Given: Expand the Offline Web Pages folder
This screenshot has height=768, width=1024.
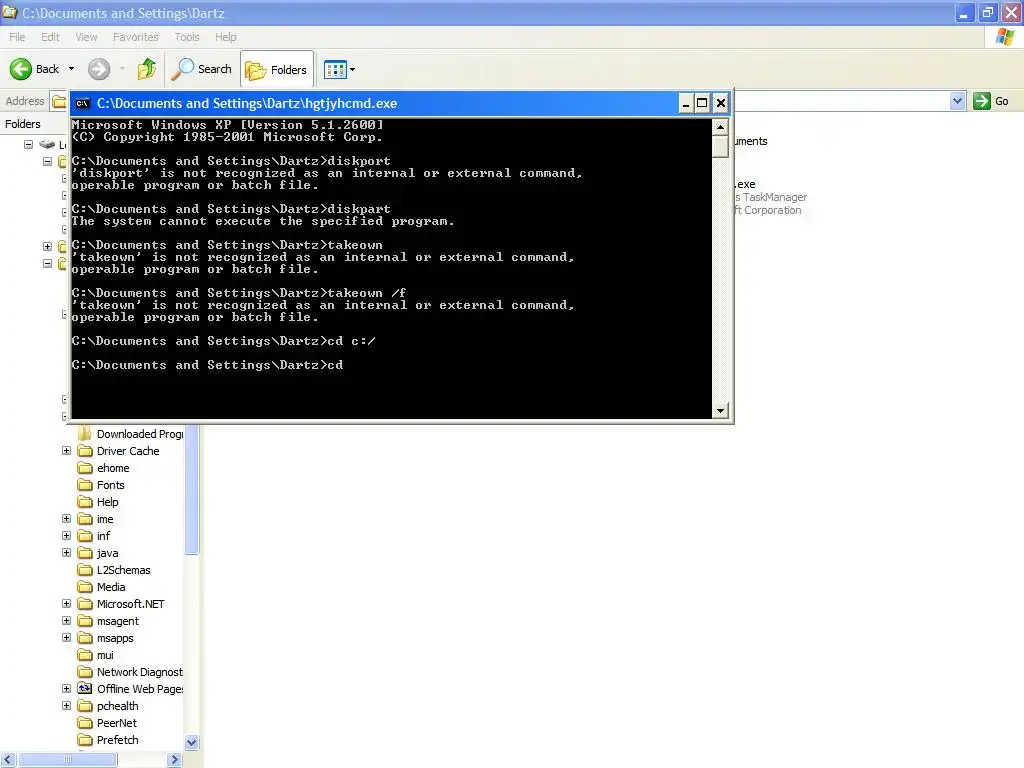Looking at the screenshot, I should point(67,688).
